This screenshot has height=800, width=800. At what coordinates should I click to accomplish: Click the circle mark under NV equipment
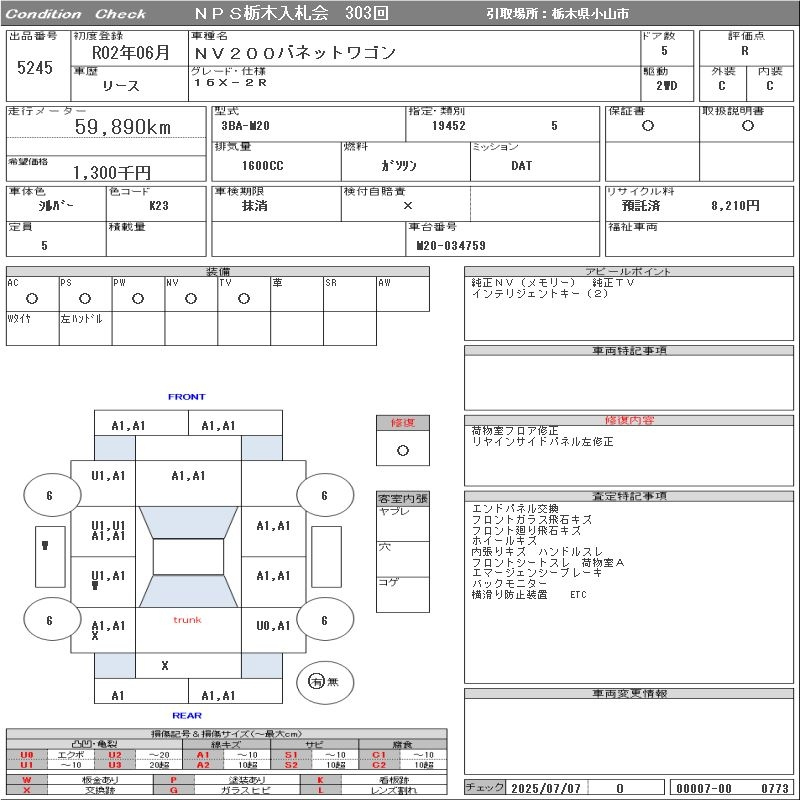click(191, 298)
